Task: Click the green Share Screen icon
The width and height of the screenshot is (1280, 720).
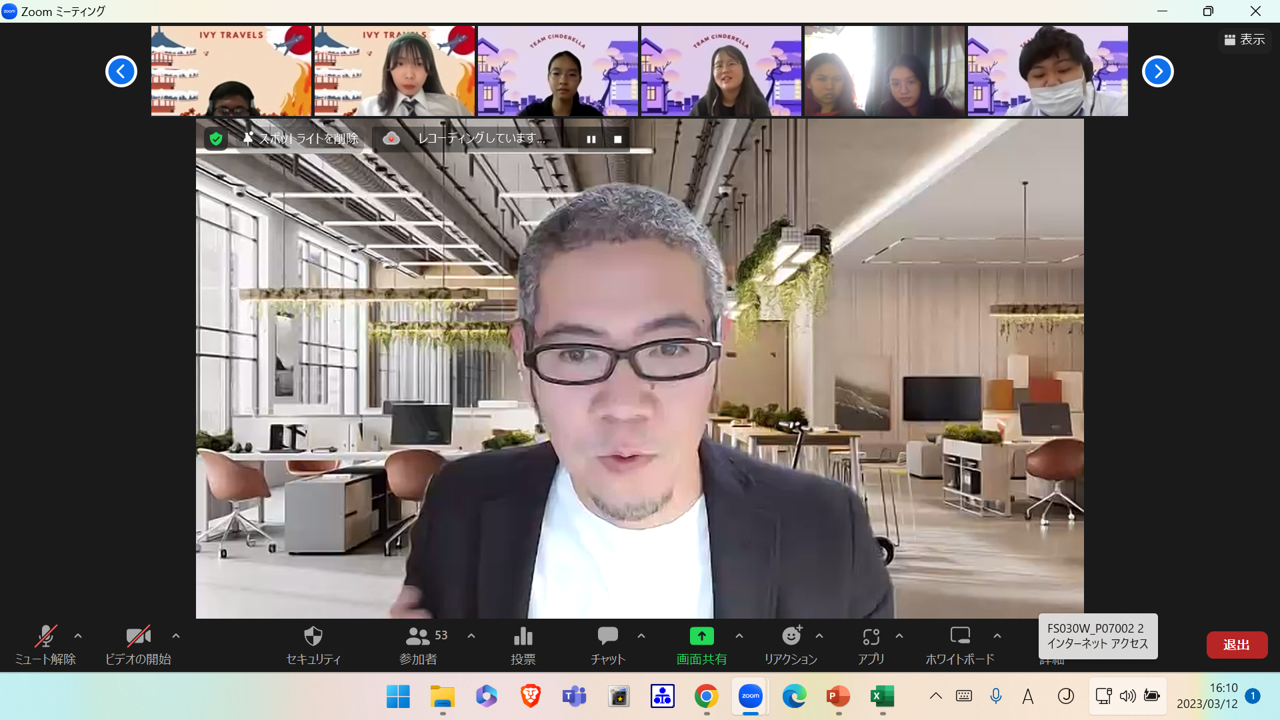Action: tap(701, 637)
